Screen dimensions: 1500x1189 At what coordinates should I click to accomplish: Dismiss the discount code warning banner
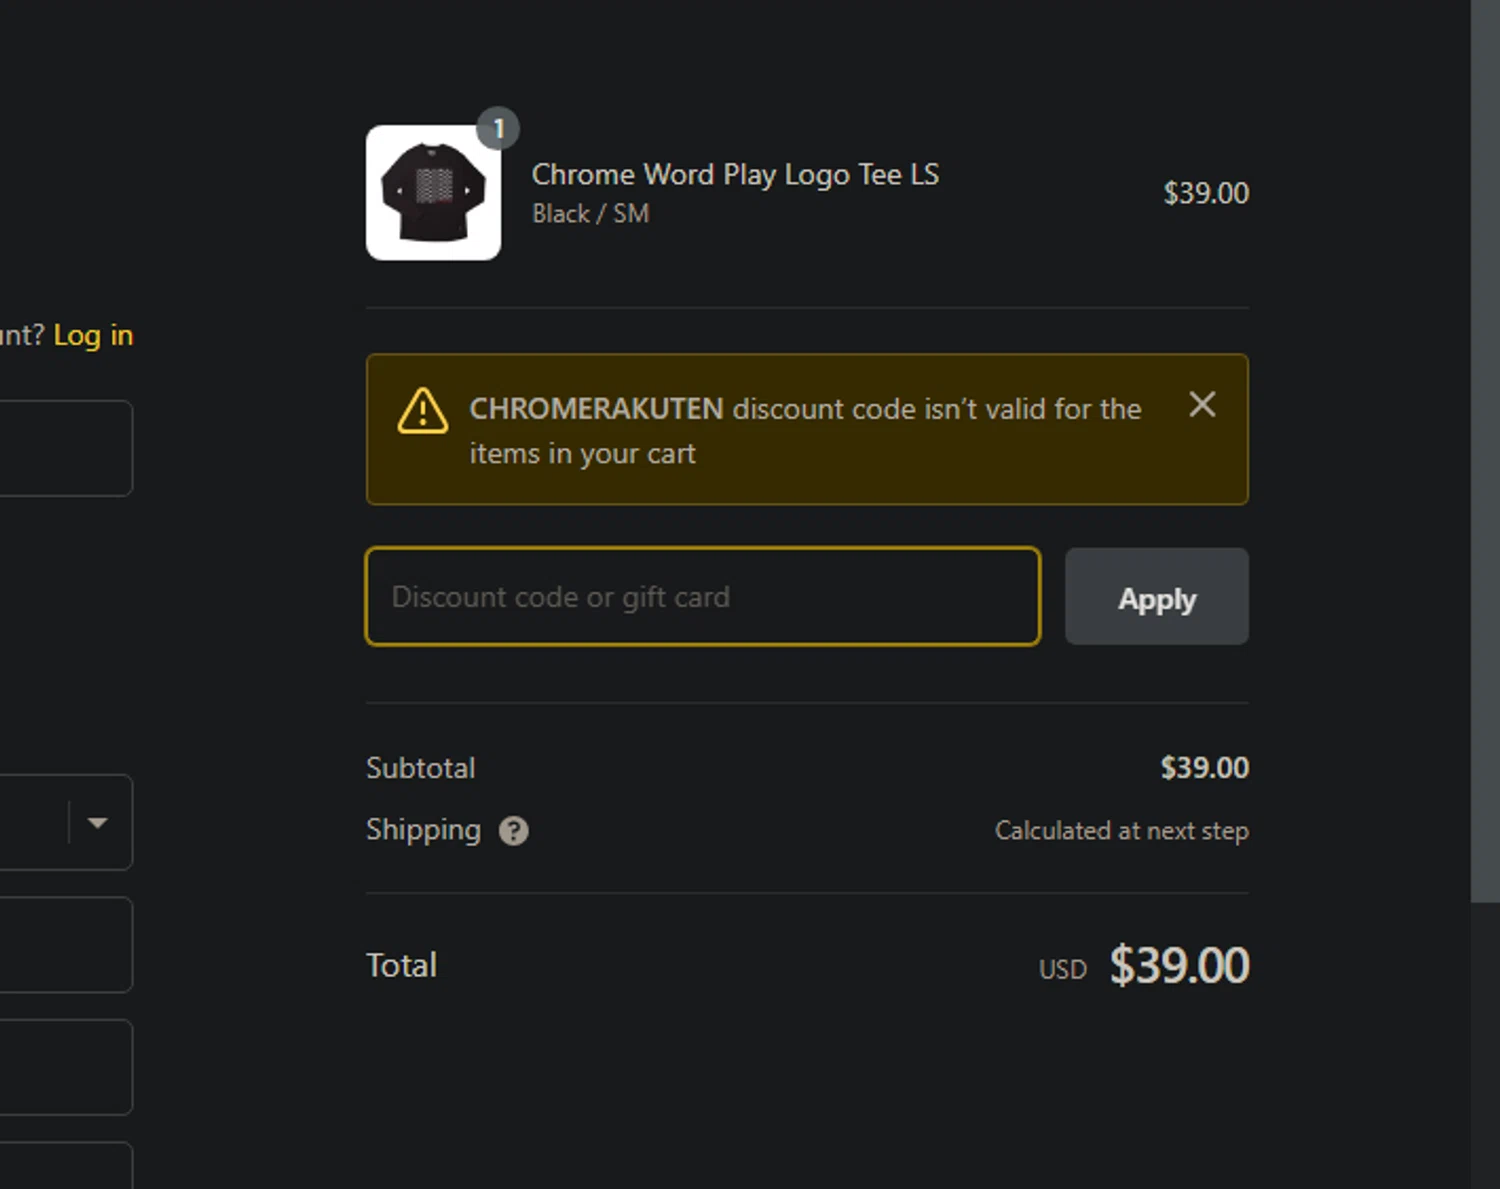[x=1202, y=405]
